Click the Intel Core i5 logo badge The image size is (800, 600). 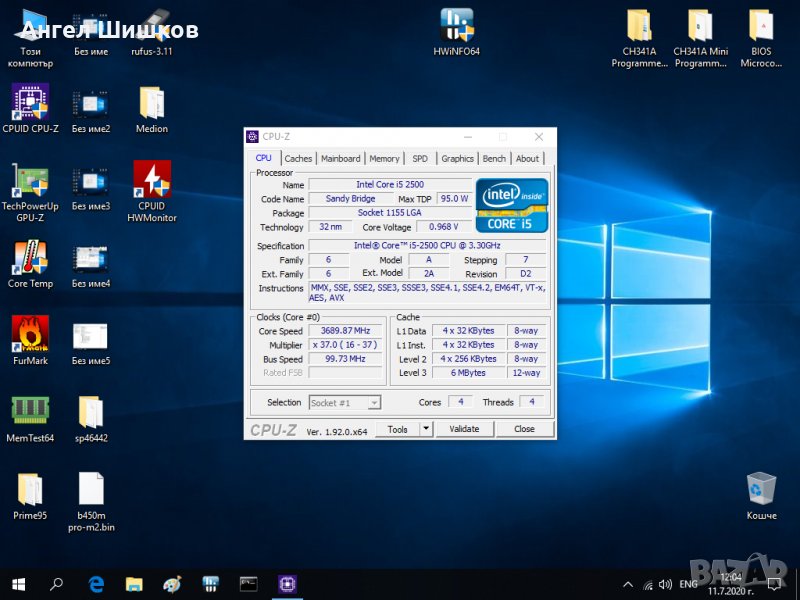click(511, 205)
